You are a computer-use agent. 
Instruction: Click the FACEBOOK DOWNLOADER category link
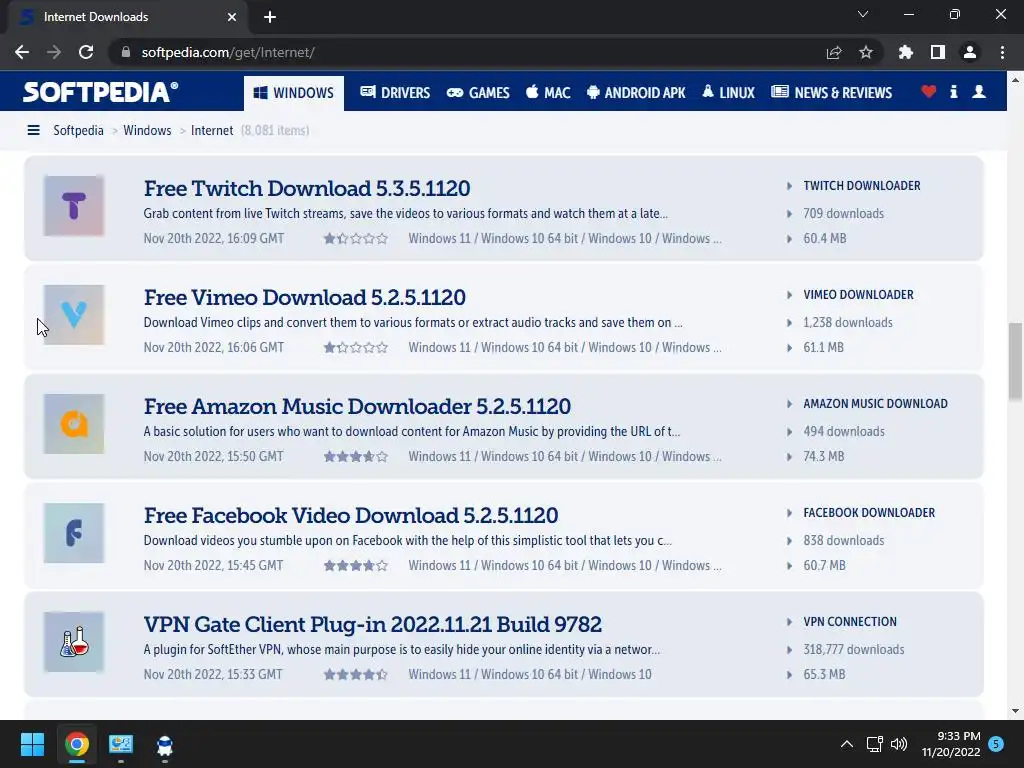tap(869, 513)
